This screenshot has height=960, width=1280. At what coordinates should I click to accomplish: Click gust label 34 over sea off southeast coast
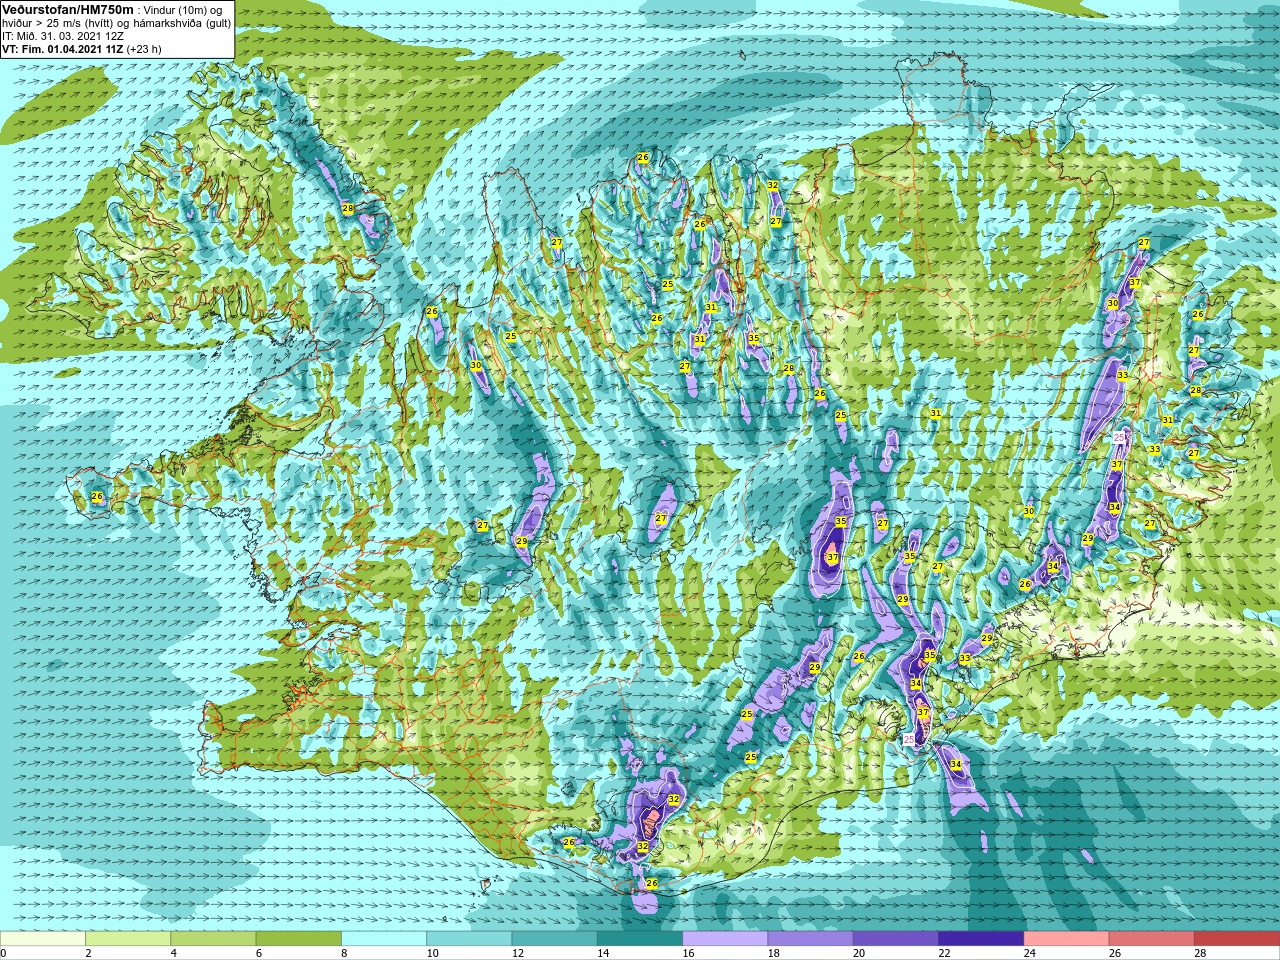[955, 764]
